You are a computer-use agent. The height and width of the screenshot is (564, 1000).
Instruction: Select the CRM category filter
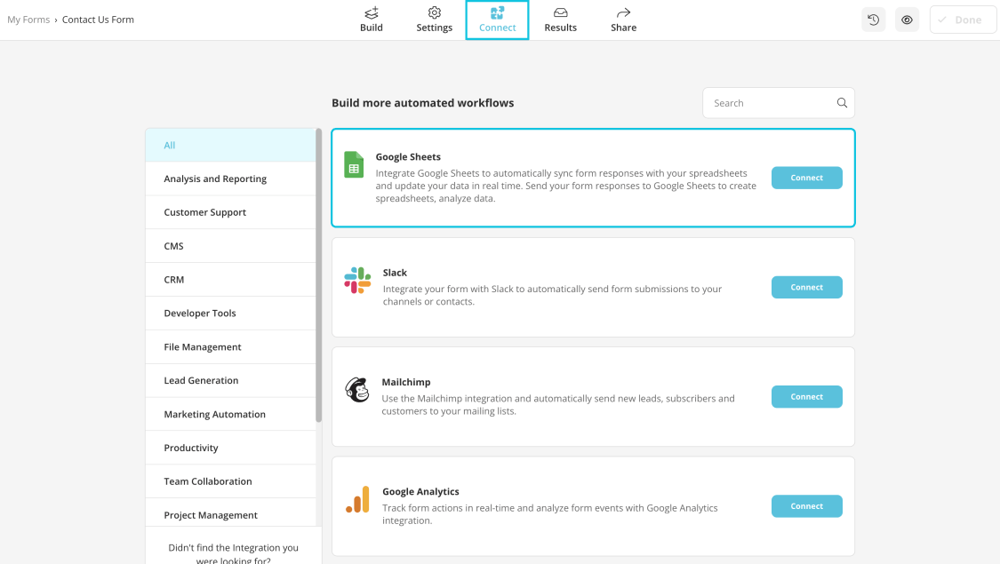tap(174, 280)
